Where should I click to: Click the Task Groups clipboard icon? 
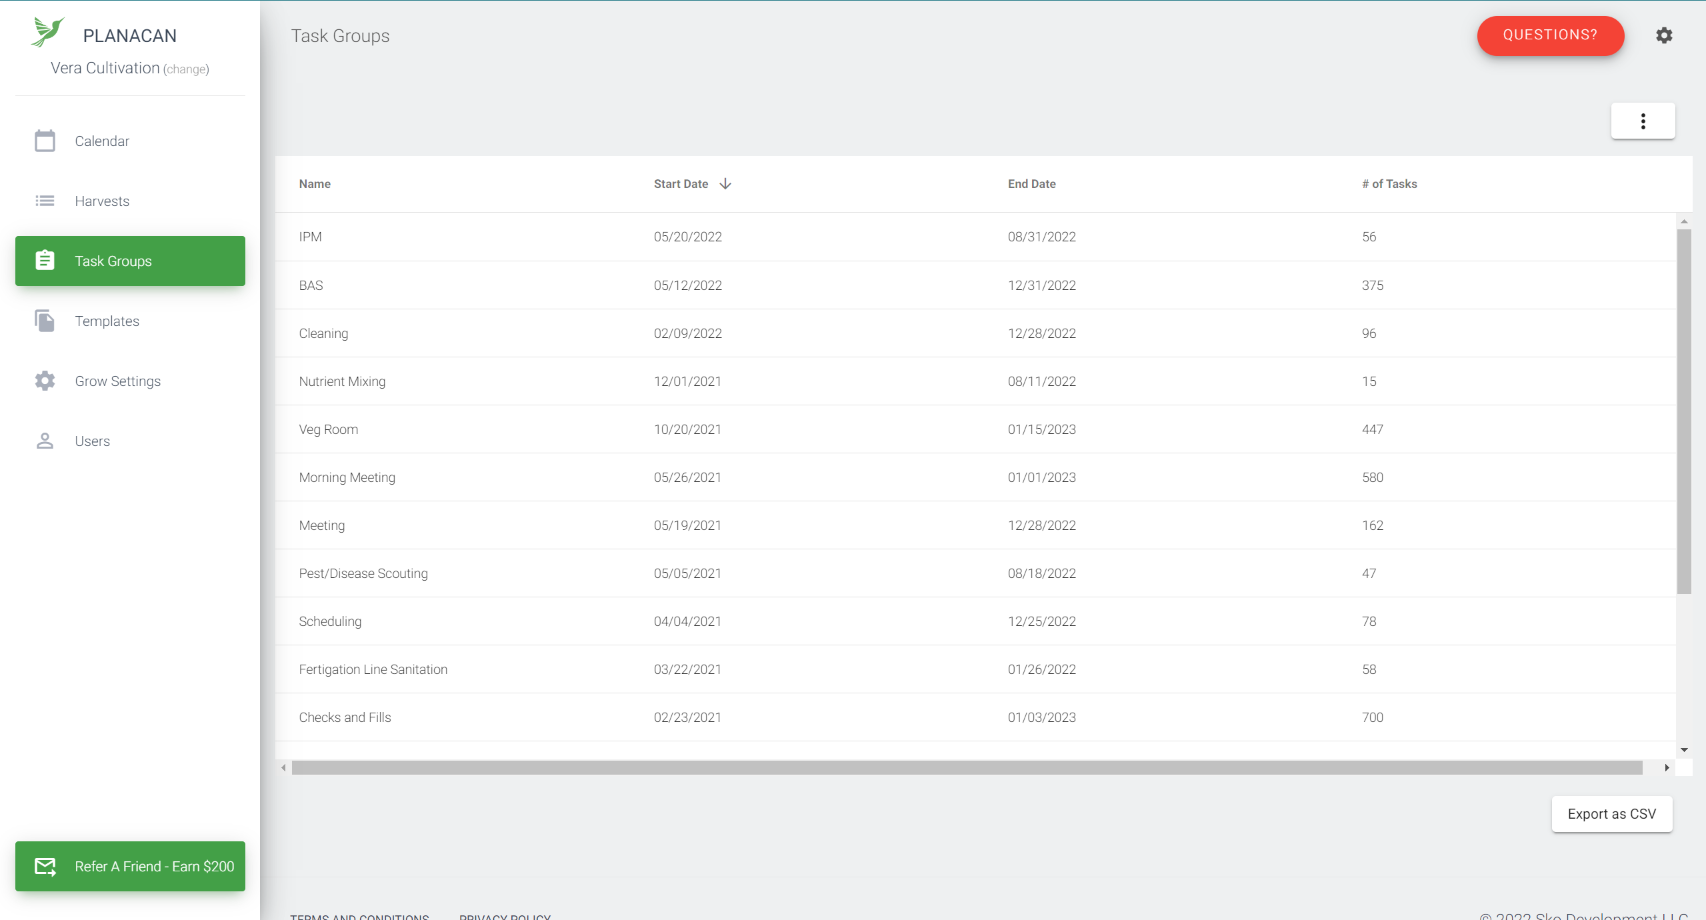point(45,259)
